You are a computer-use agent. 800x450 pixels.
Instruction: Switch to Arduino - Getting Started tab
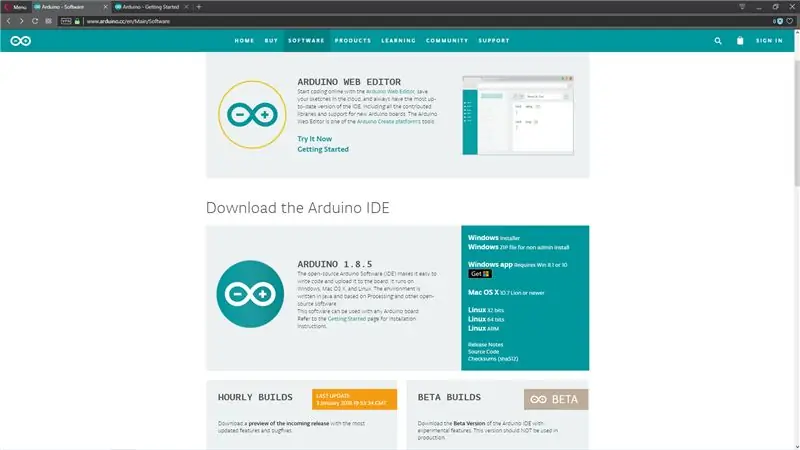point(151,7)
